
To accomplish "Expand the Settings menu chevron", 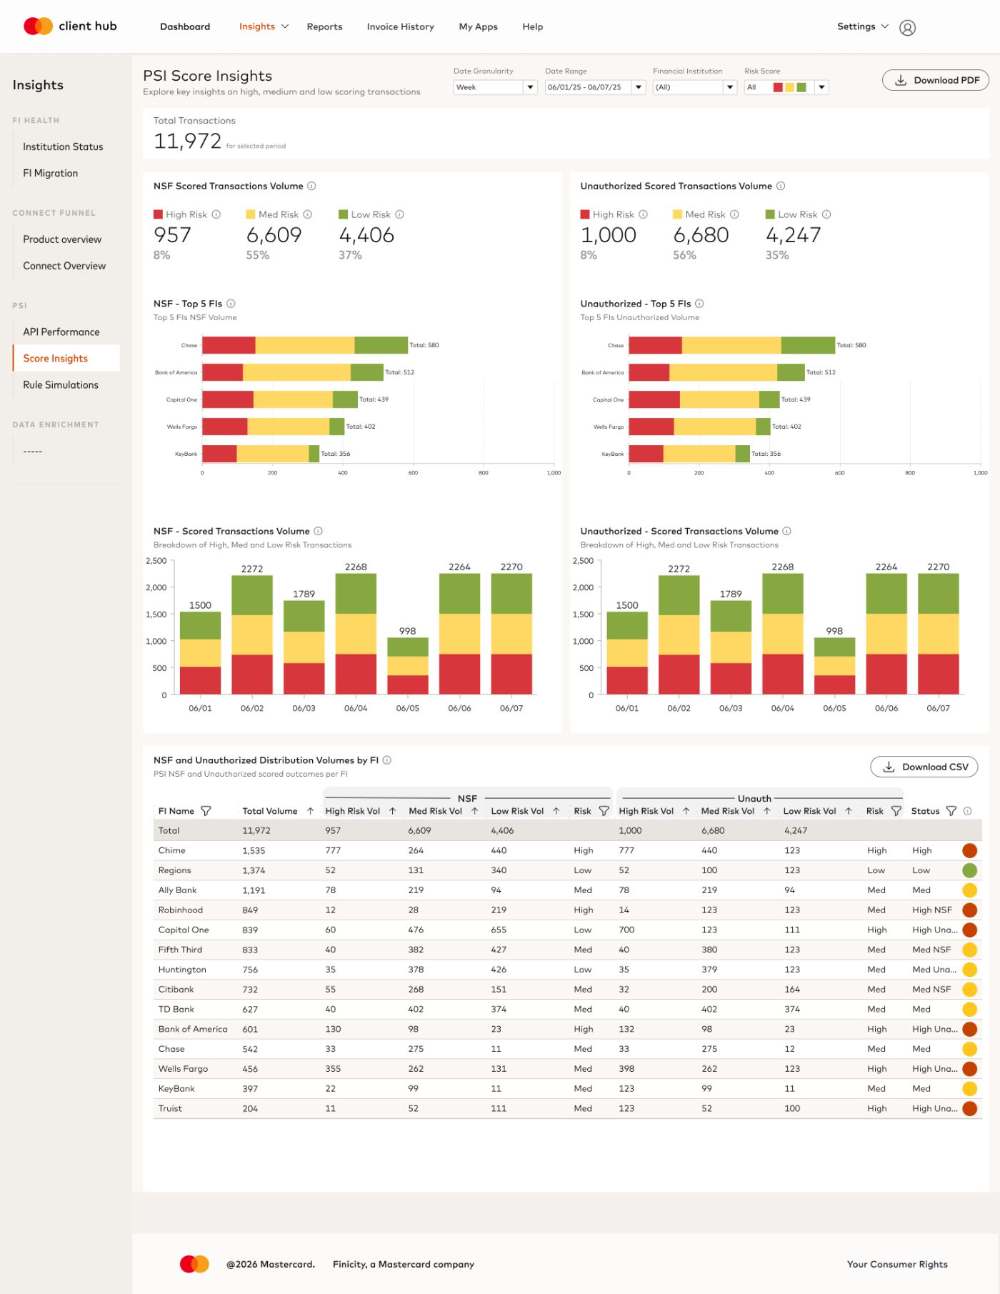I will [885, 27].
